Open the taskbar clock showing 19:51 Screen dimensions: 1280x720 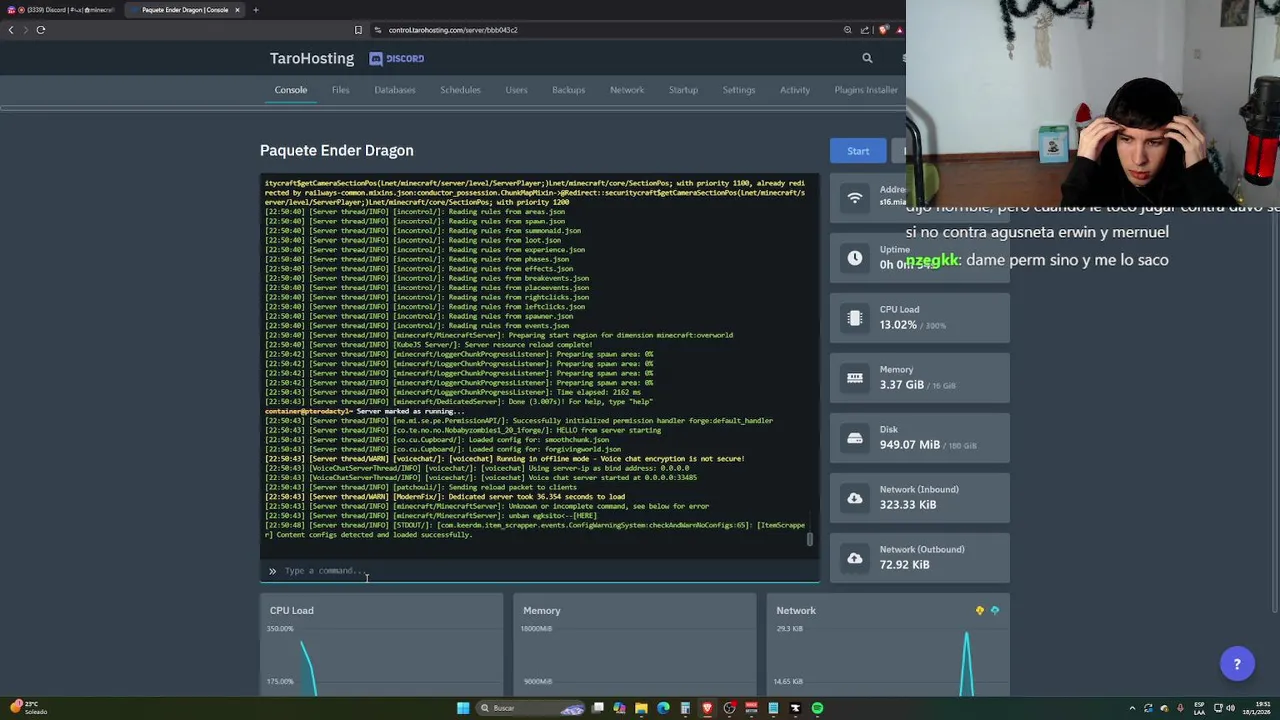pyautogui.click(x=1257, y=708)
